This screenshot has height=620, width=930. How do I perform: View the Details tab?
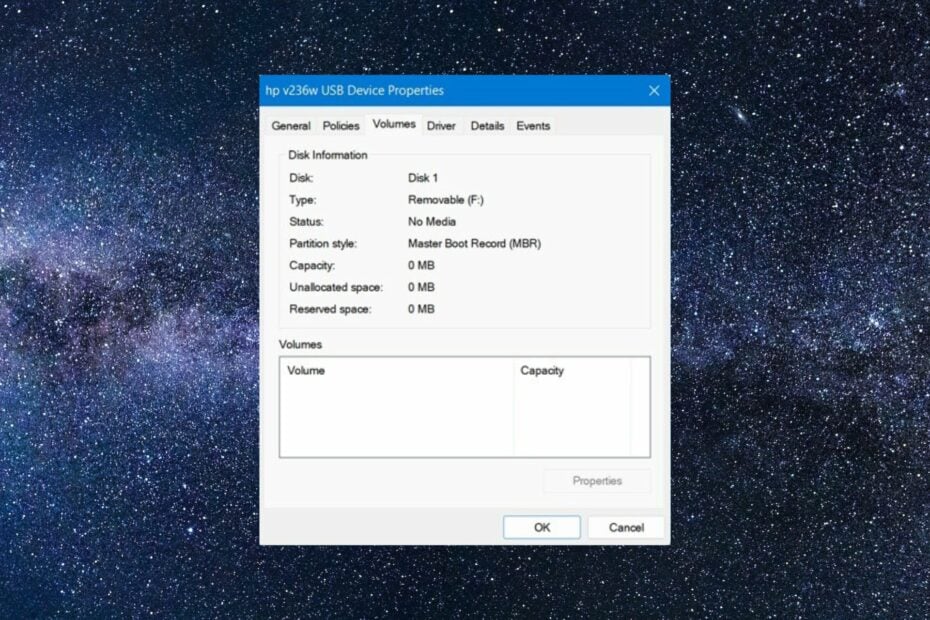(487, 125)
